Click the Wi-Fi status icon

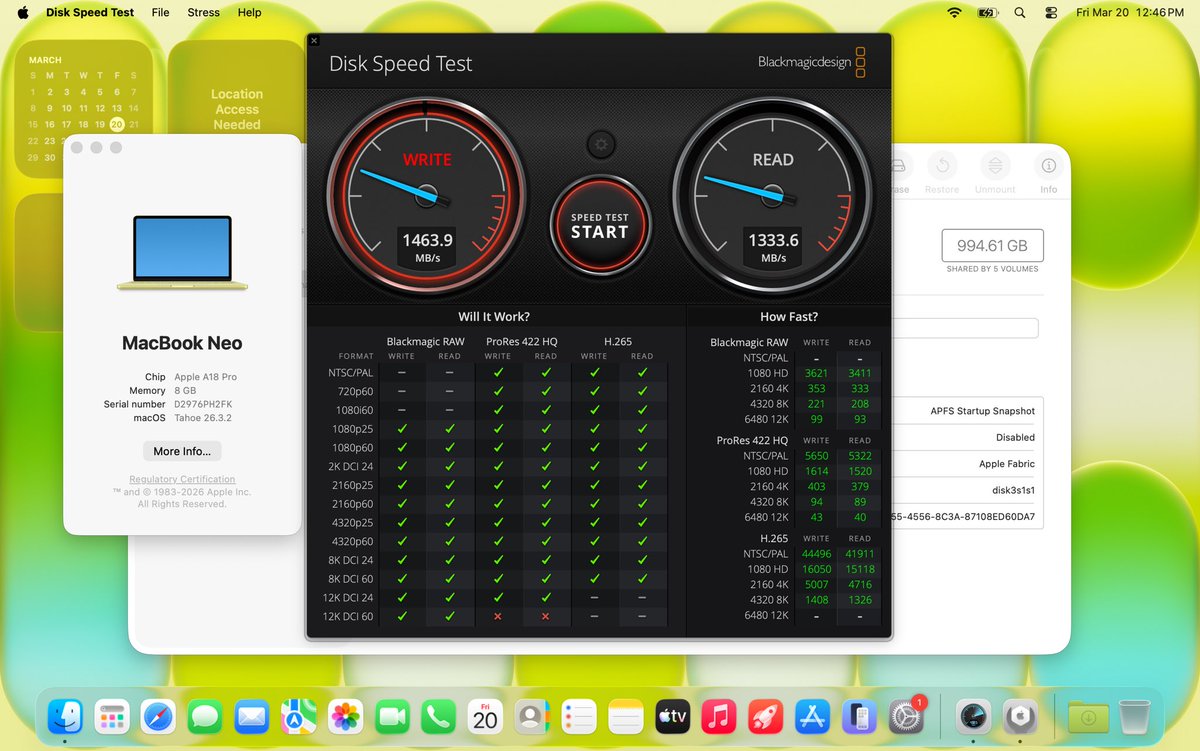pos(954,12)
